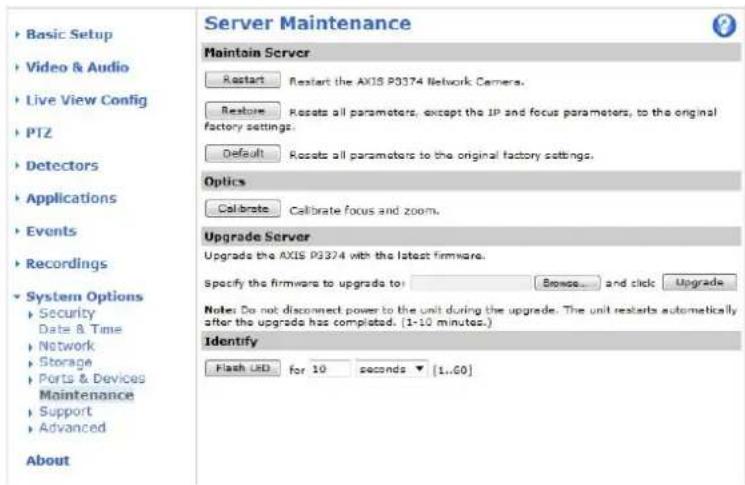The width and height of the screenshot is (745, 485).
Task: Open the help icon for Server Maintenance
Action: [x=724, y=25]
